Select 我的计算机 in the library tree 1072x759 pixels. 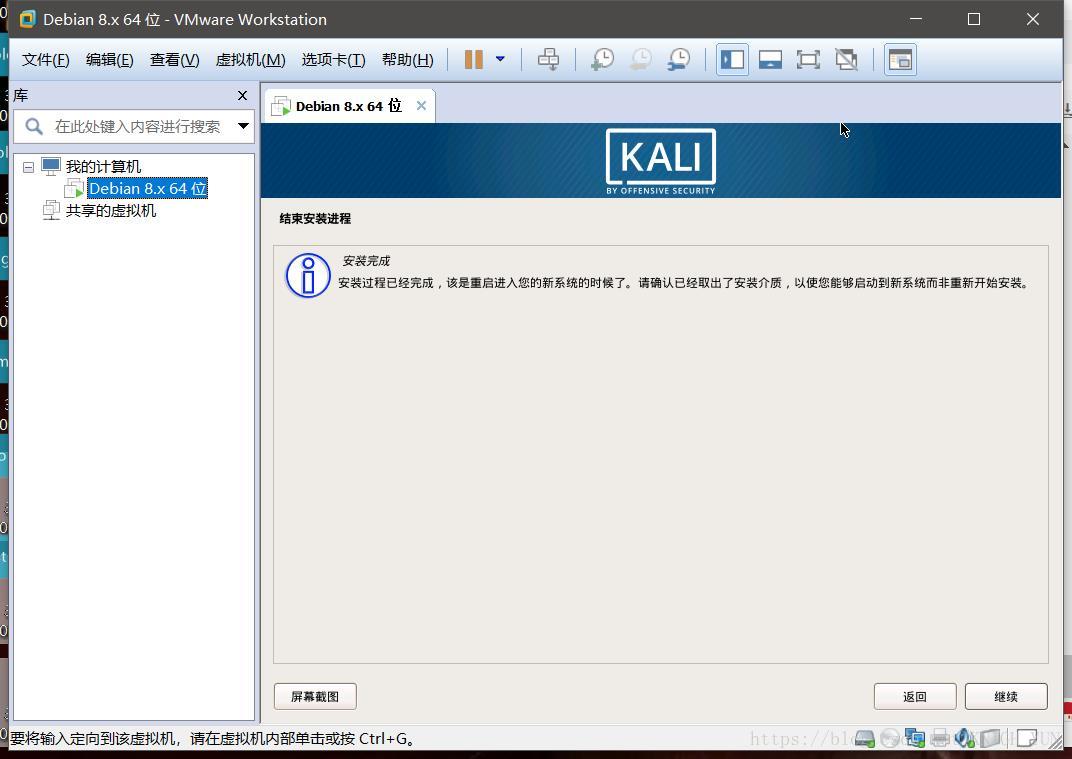[x=103, y=167]
